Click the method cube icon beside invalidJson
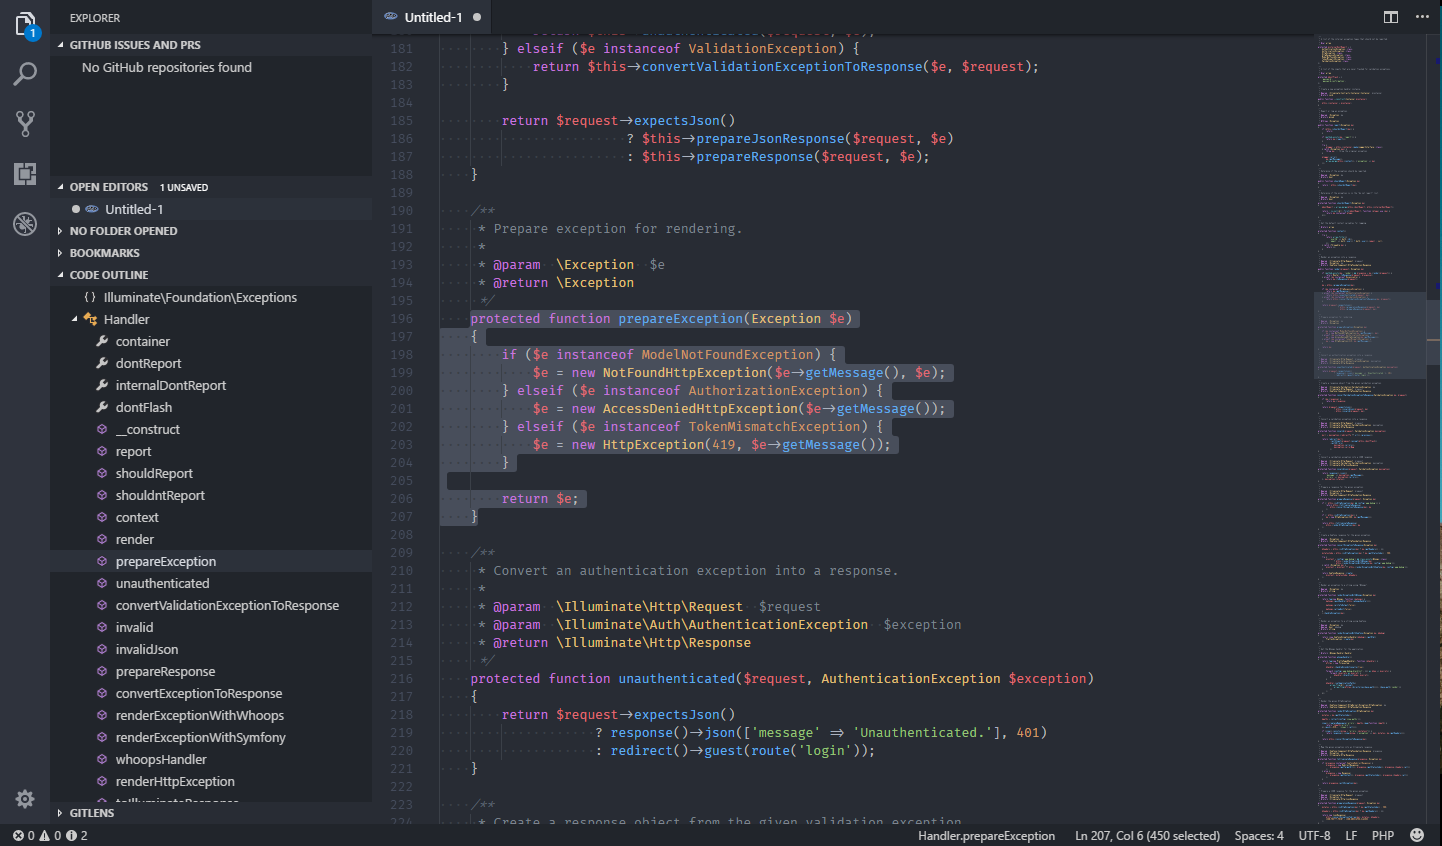The image size is (1442, 846). [x=102, y=649]
